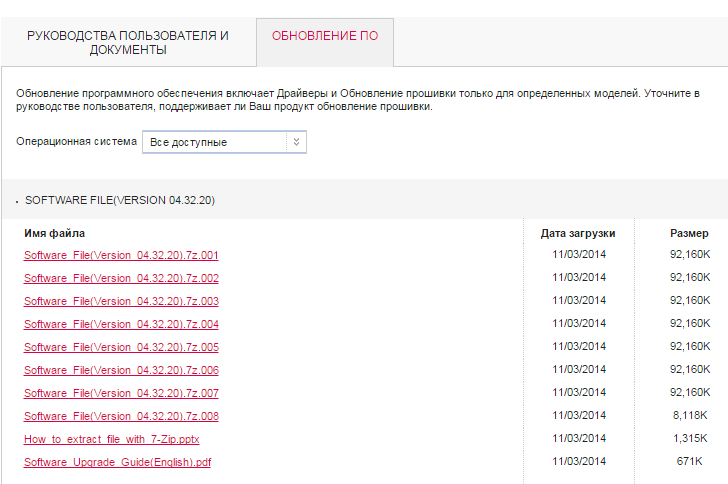Click the Имя файла column header
Image resolution: width=728 pixels, height=484 pixels.
(54, 233)
